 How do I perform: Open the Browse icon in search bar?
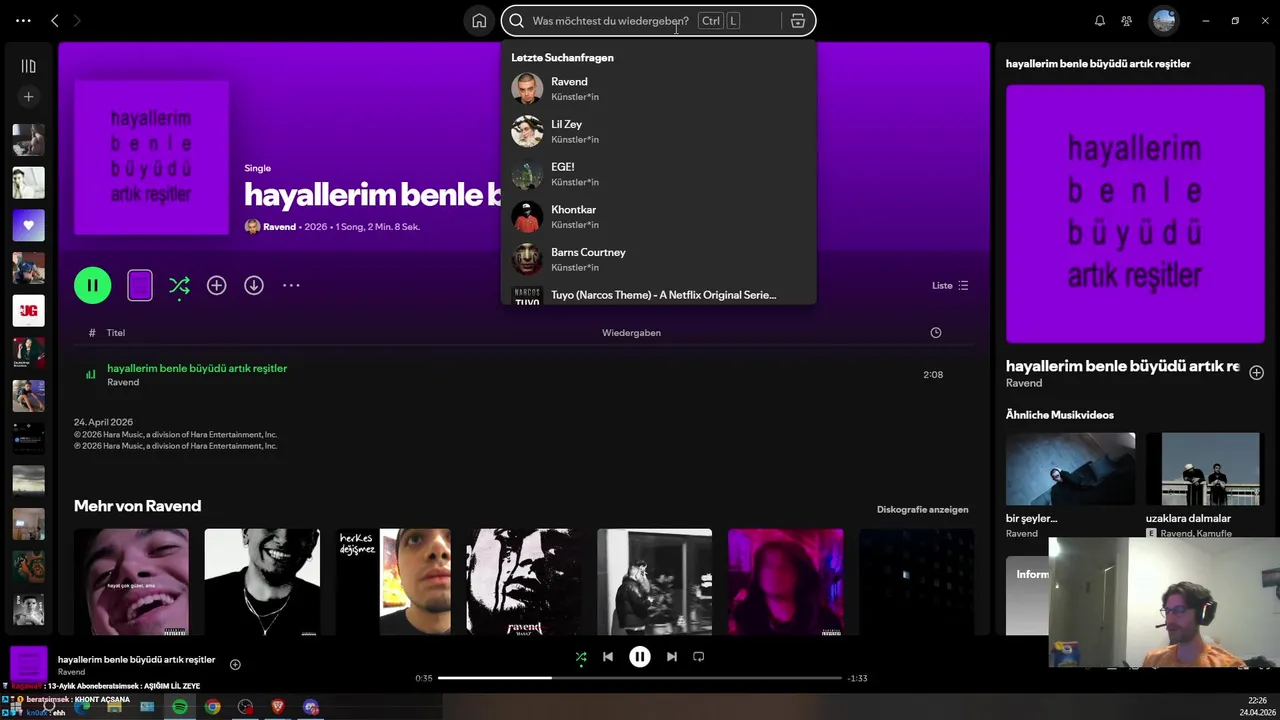click(x=797, y=21)
